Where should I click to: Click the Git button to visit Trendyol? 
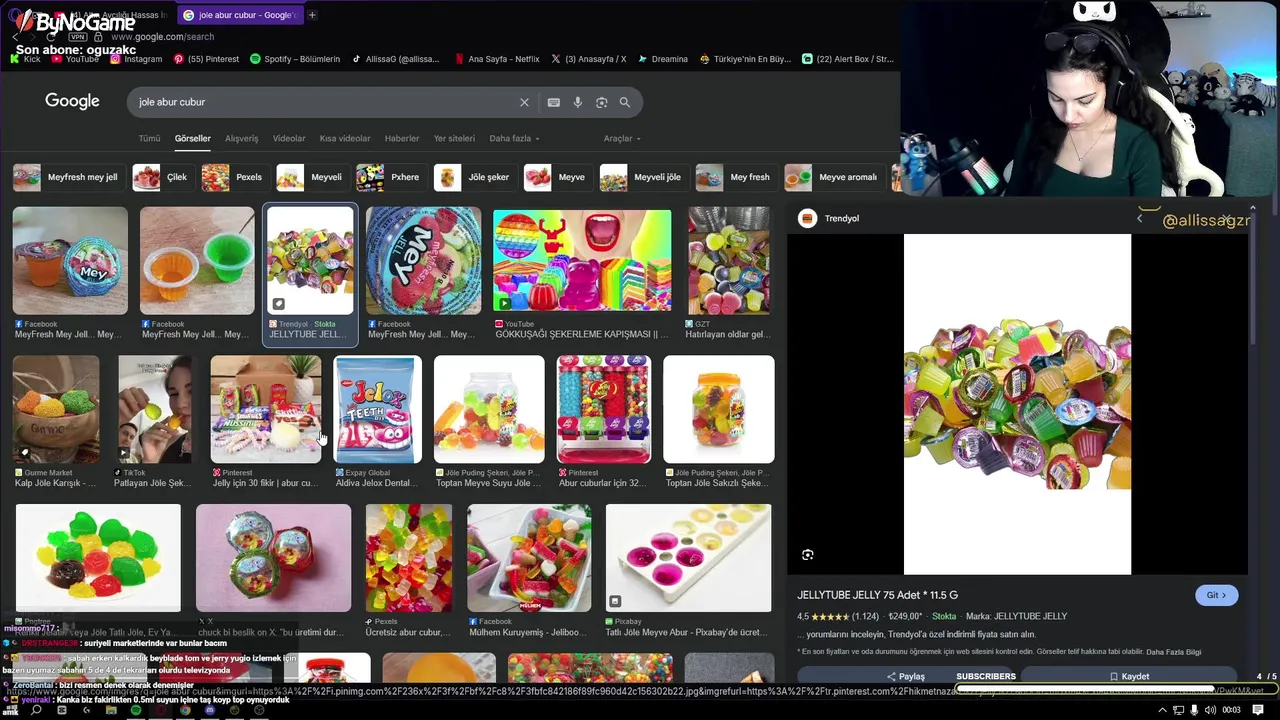(1216, 595)
